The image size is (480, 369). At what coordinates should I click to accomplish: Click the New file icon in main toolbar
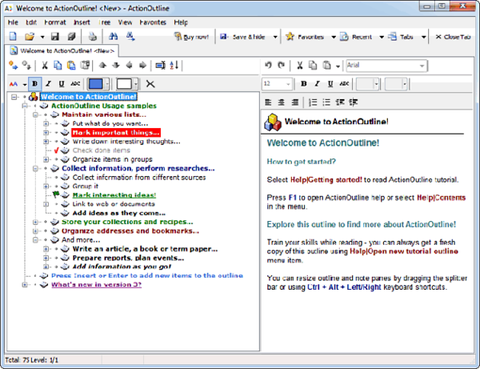13,36
